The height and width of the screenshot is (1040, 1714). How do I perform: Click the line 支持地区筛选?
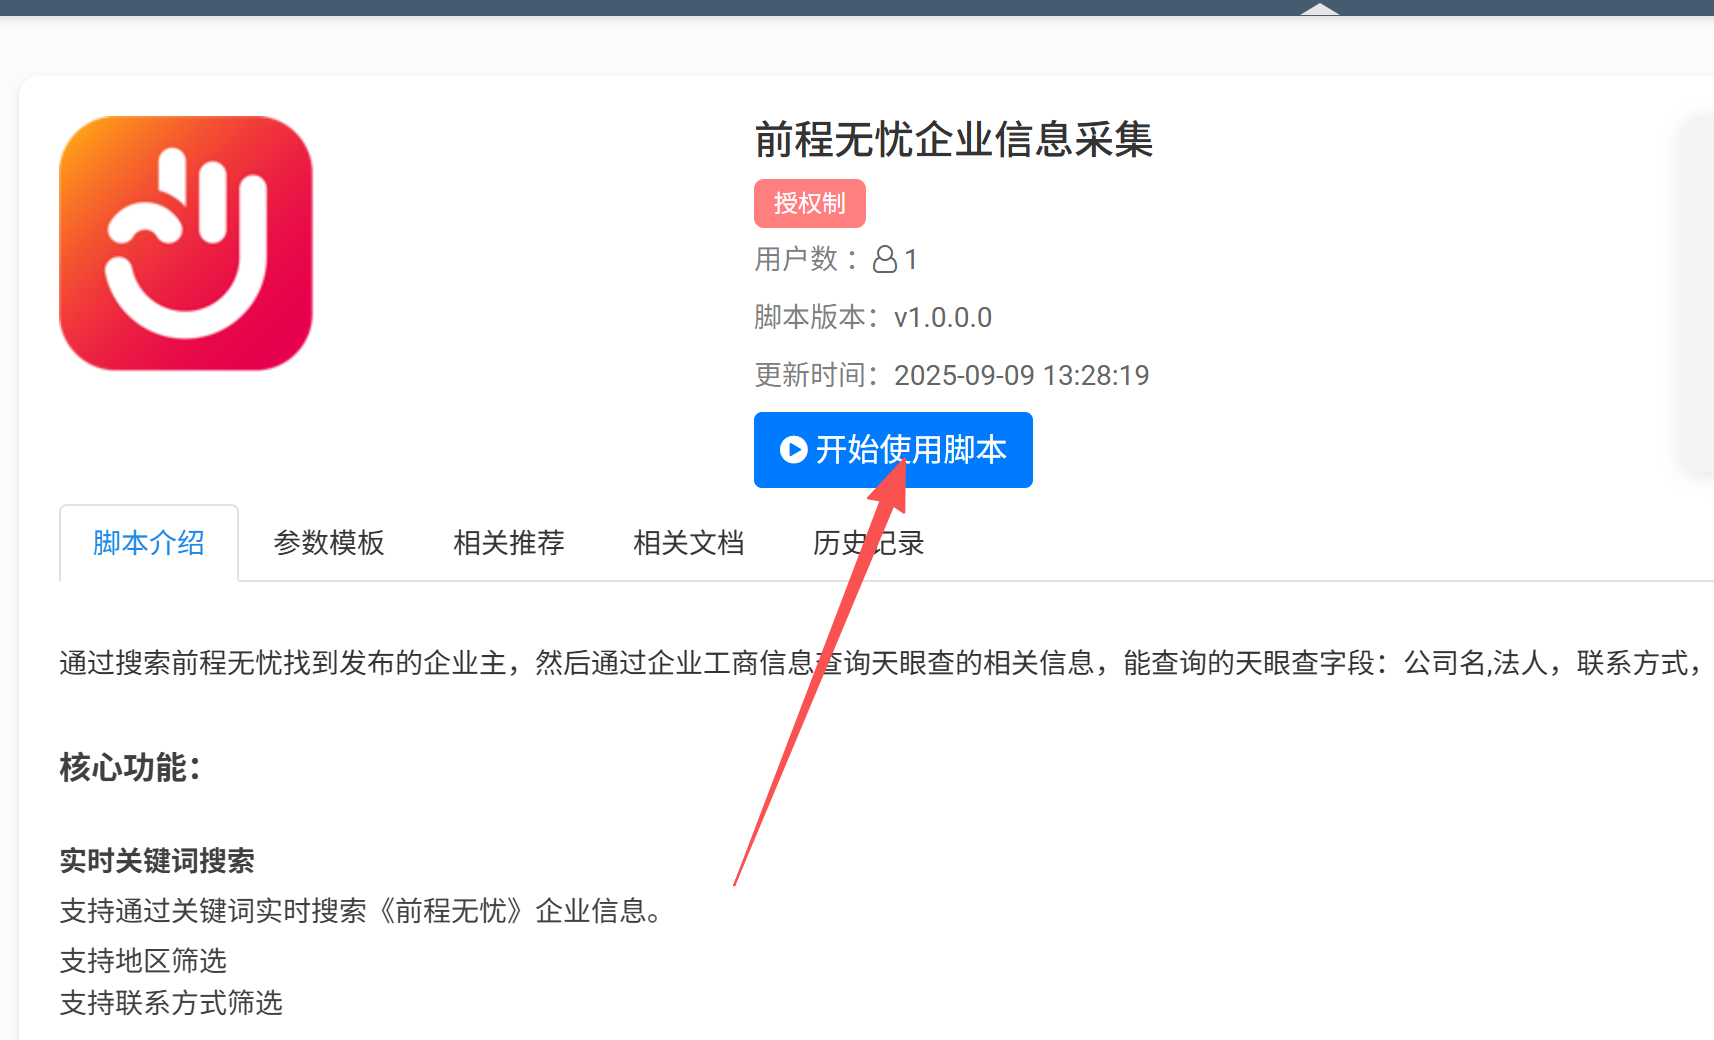143,961
